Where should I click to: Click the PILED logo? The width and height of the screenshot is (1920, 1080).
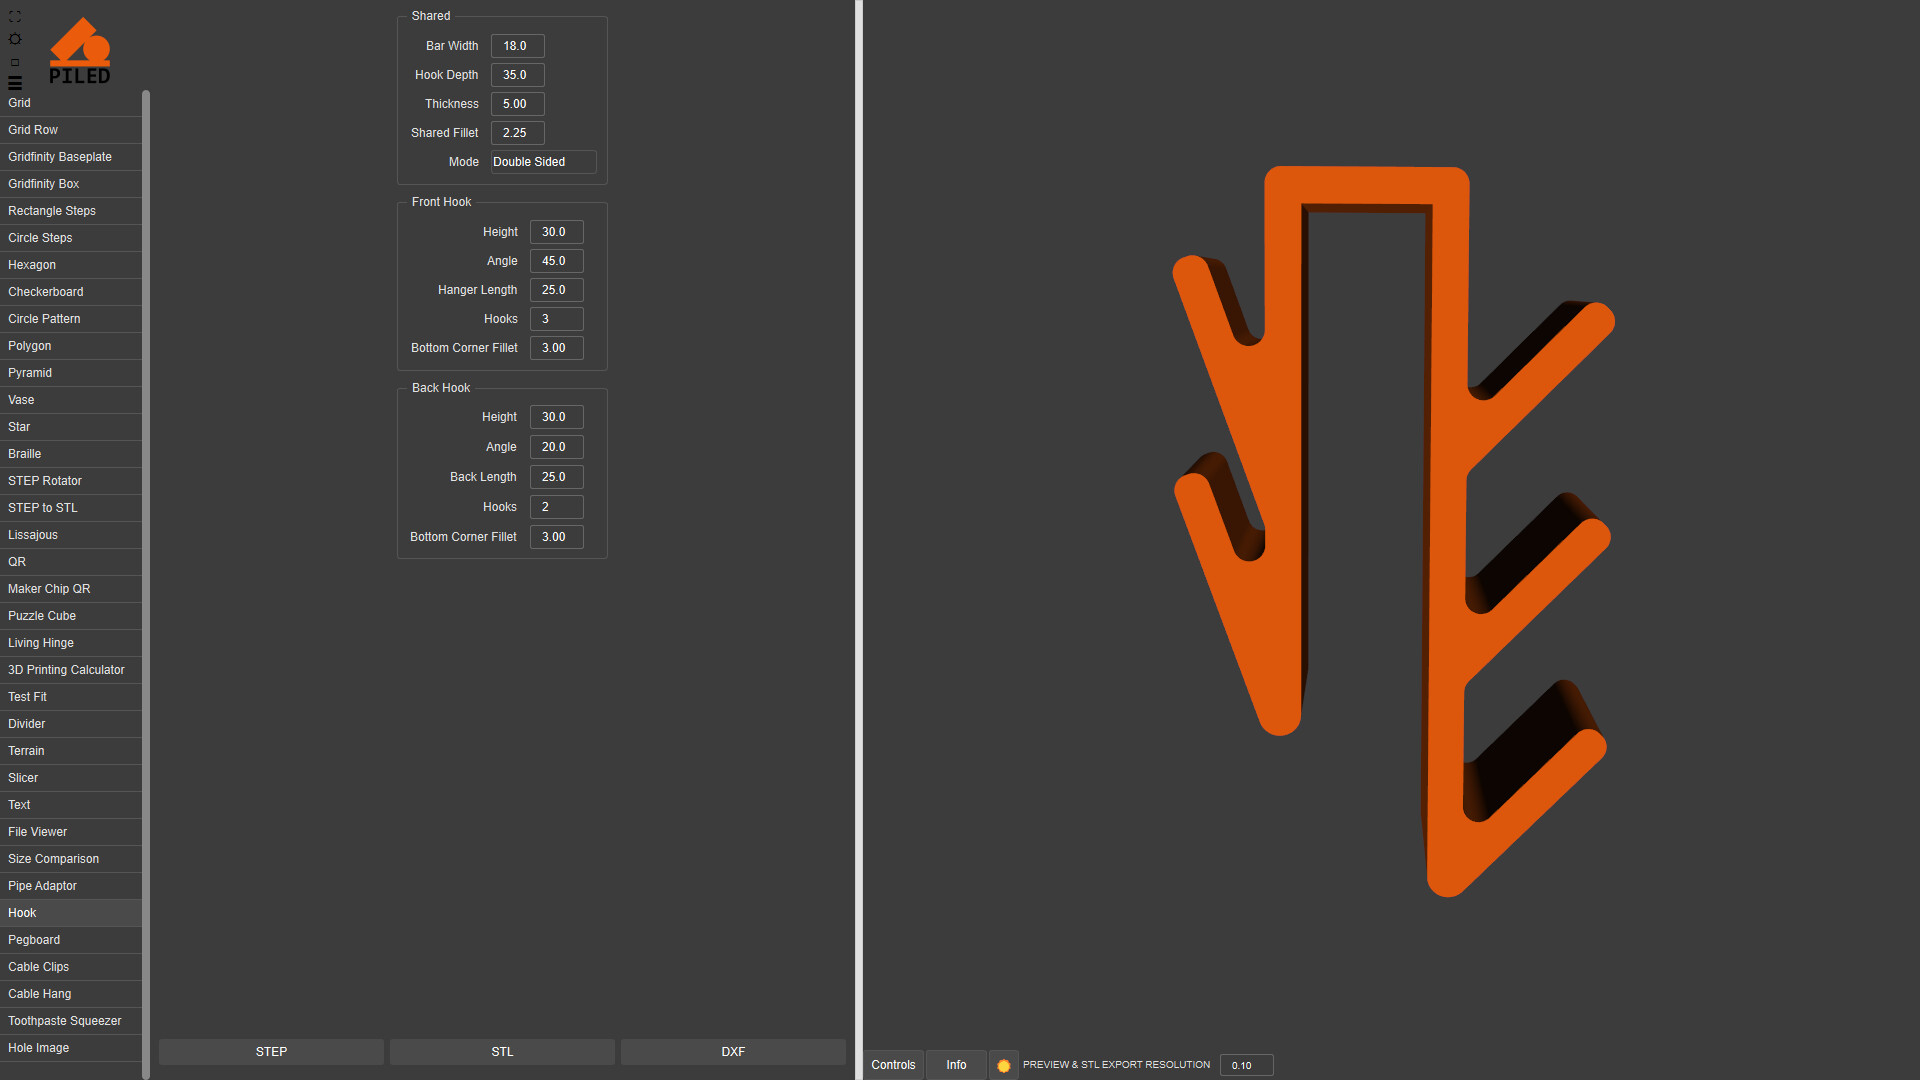80,52
